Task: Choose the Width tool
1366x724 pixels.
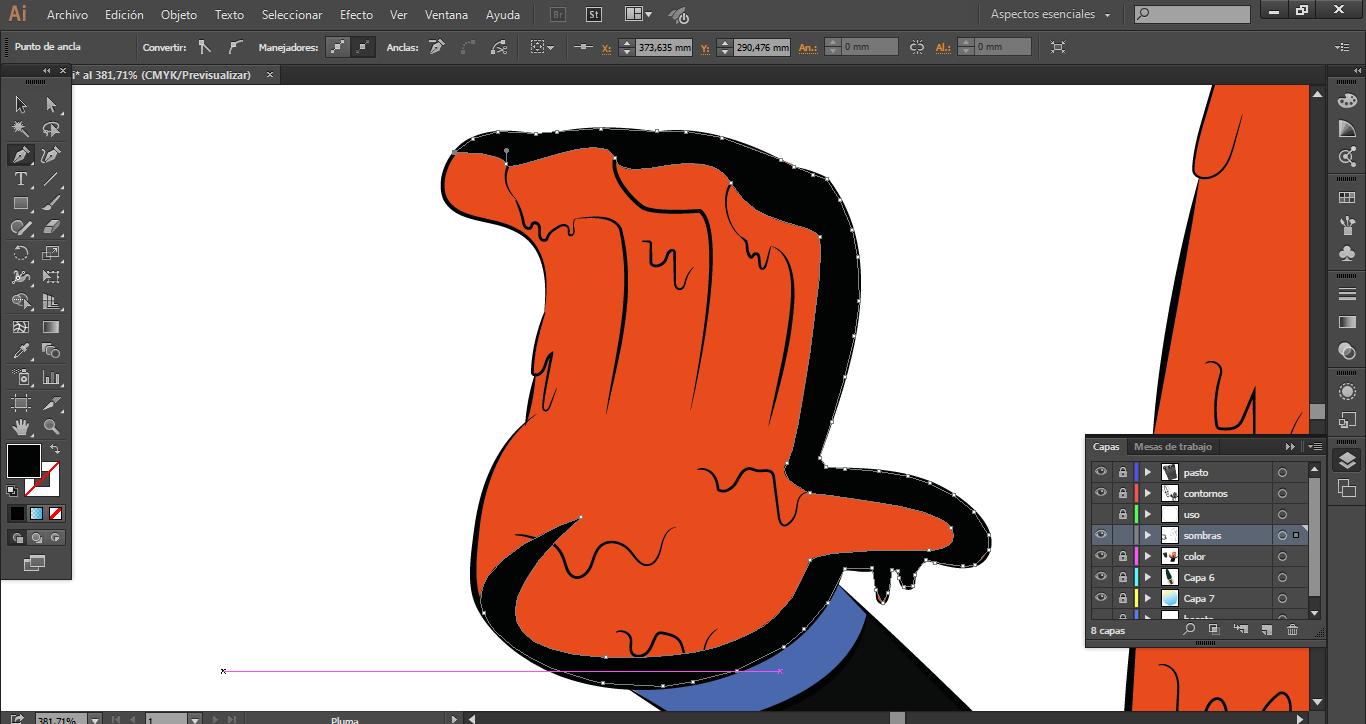Action: [21, 277]
